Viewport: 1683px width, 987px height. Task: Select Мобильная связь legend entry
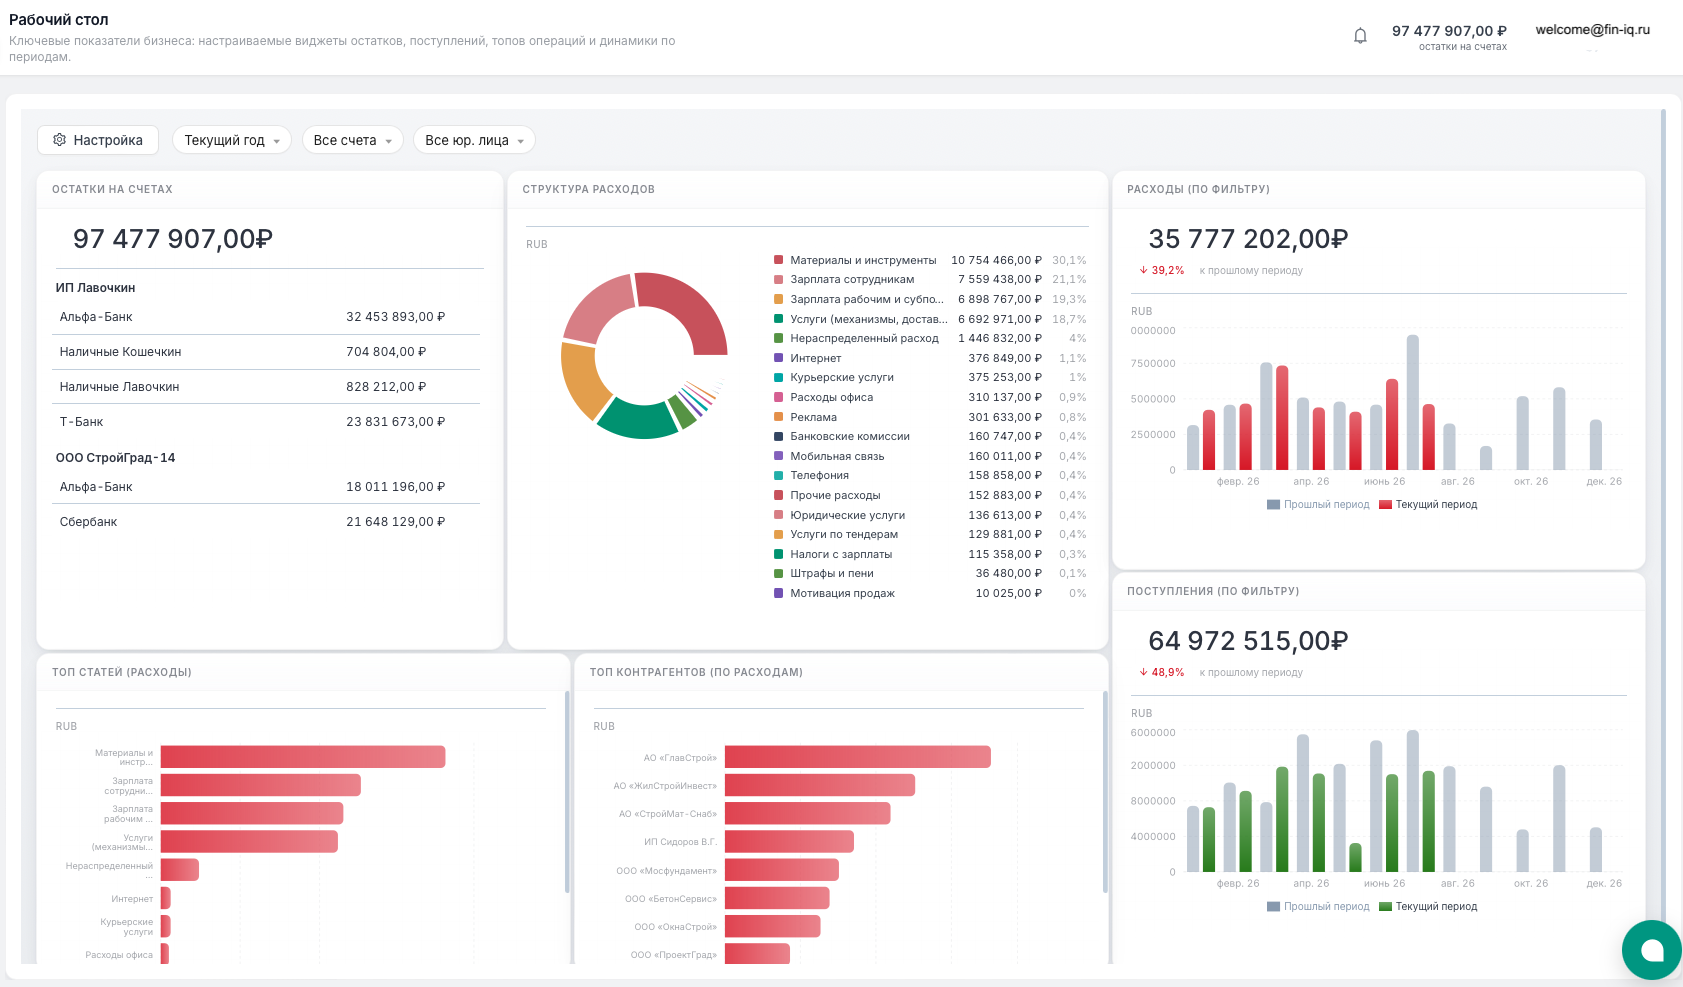pos(930,456)
